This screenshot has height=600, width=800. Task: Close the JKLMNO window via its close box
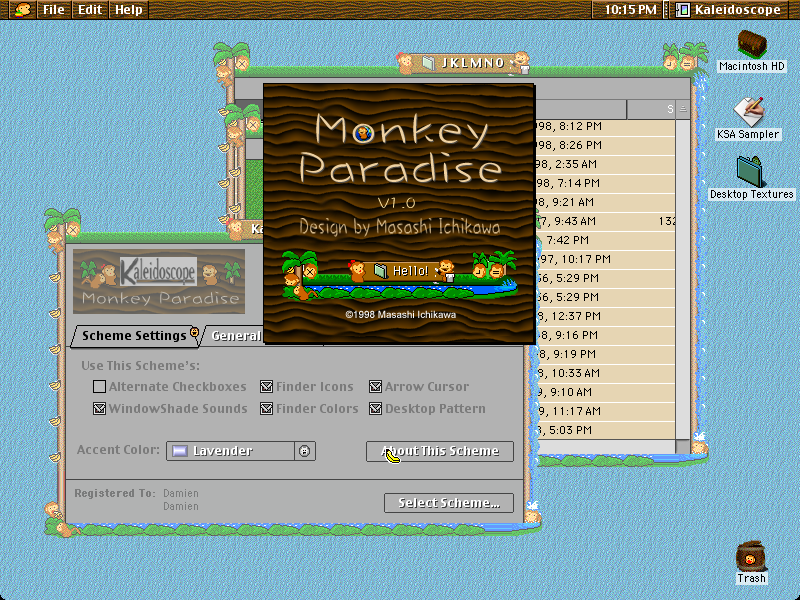click(242, 64)
